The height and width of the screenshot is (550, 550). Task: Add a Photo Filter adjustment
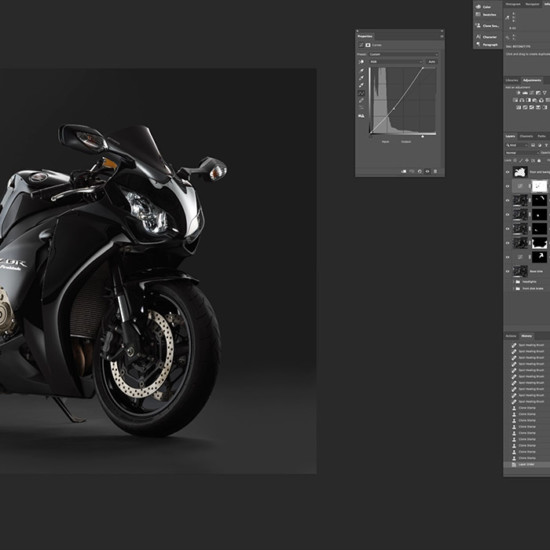click(535, 100)
